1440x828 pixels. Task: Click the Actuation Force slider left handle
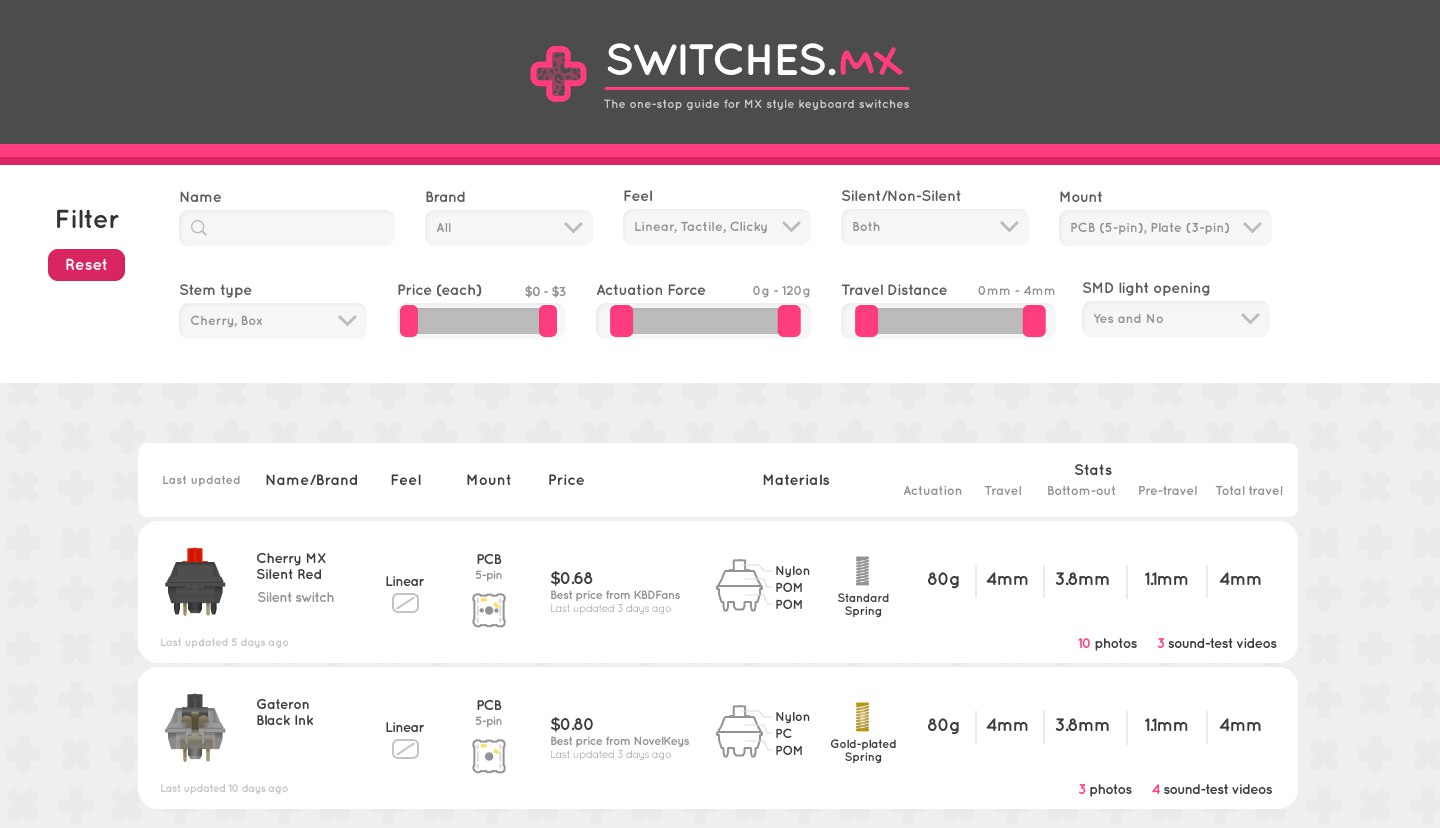[x=621, y=321]
